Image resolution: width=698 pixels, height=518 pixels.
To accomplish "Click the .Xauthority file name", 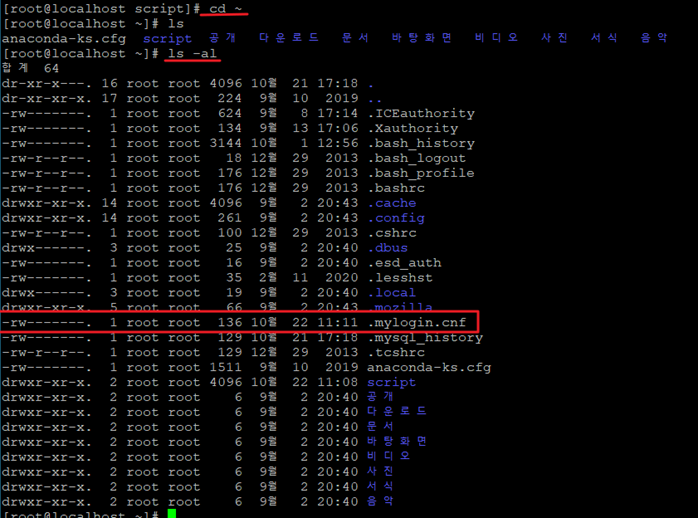I will (x=413, y=129).
